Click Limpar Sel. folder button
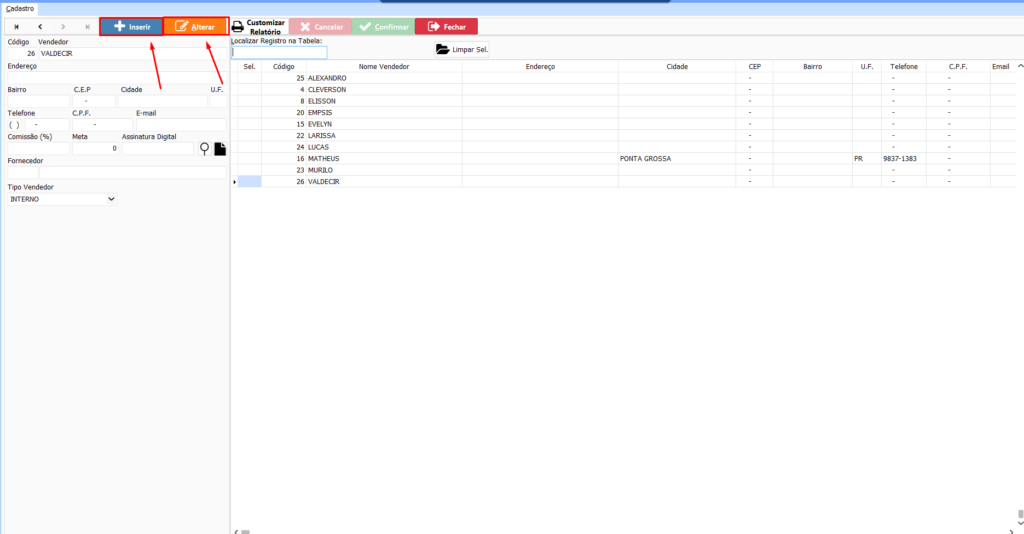Image resolution: width=1024 pixels, height=534 pixels. (462, 49)
